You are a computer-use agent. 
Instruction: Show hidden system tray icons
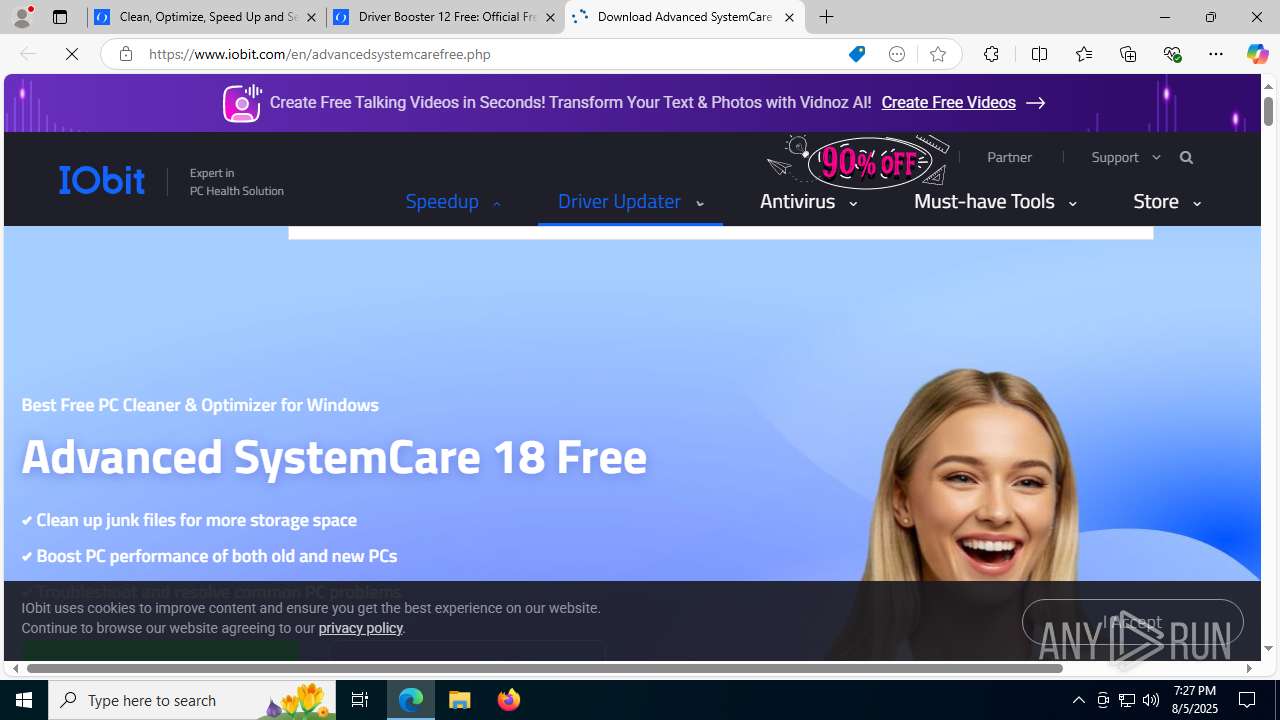point(1078,700)
